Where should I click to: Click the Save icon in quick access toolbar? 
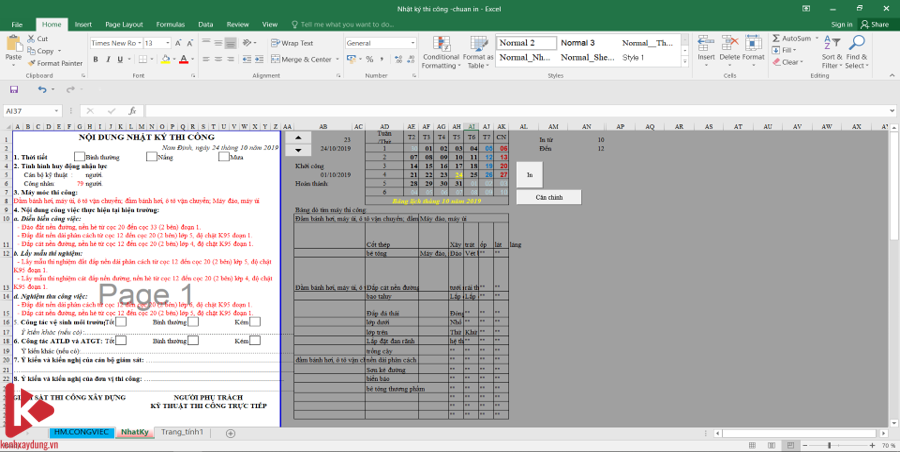tap(16, 90)
